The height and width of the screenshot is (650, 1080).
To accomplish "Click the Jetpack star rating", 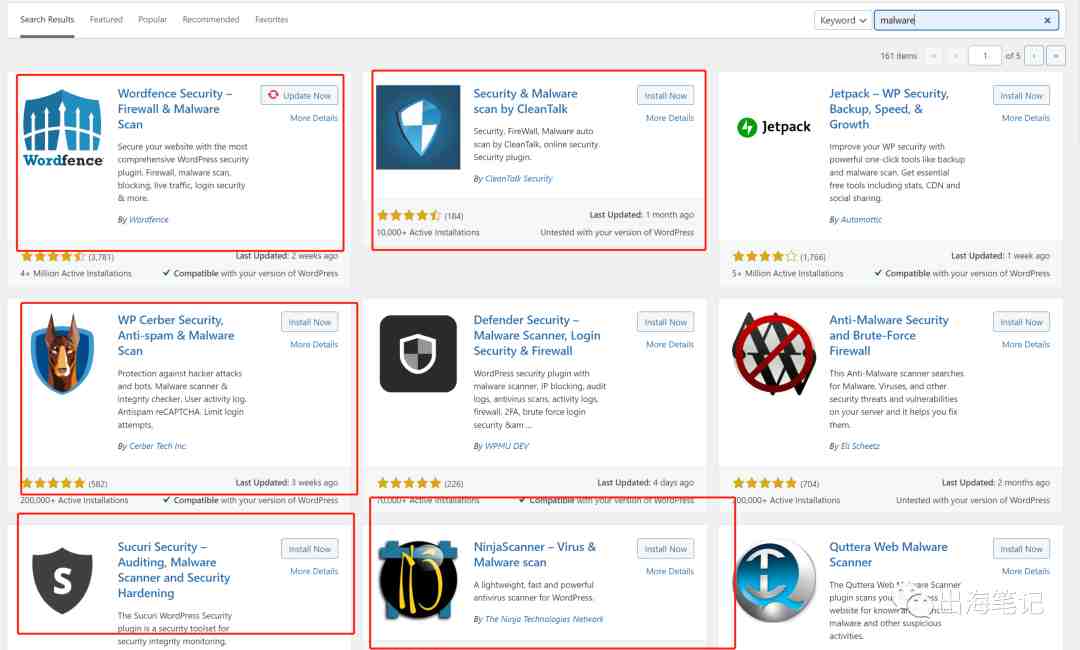I will (x=765, y=257).
